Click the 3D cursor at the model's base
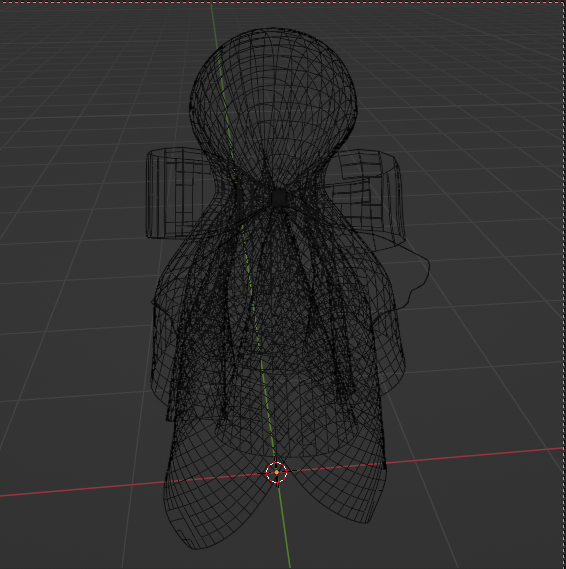Viewport: 566px width, 569px height. (276, 472)
